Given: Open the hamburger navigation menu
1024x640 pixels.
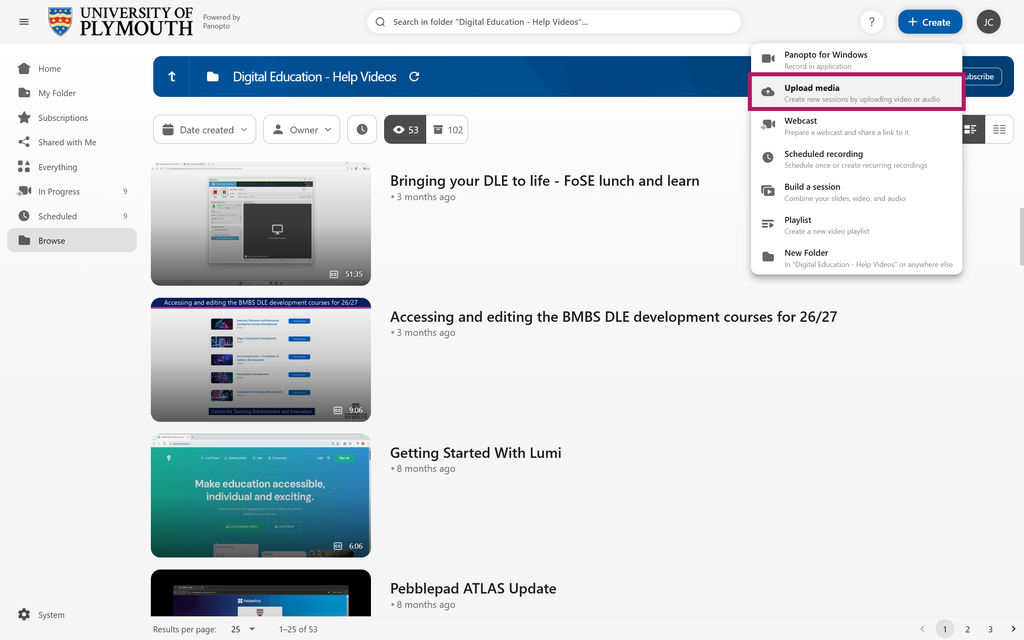Looking at the screenshot, I should [24, 22].
